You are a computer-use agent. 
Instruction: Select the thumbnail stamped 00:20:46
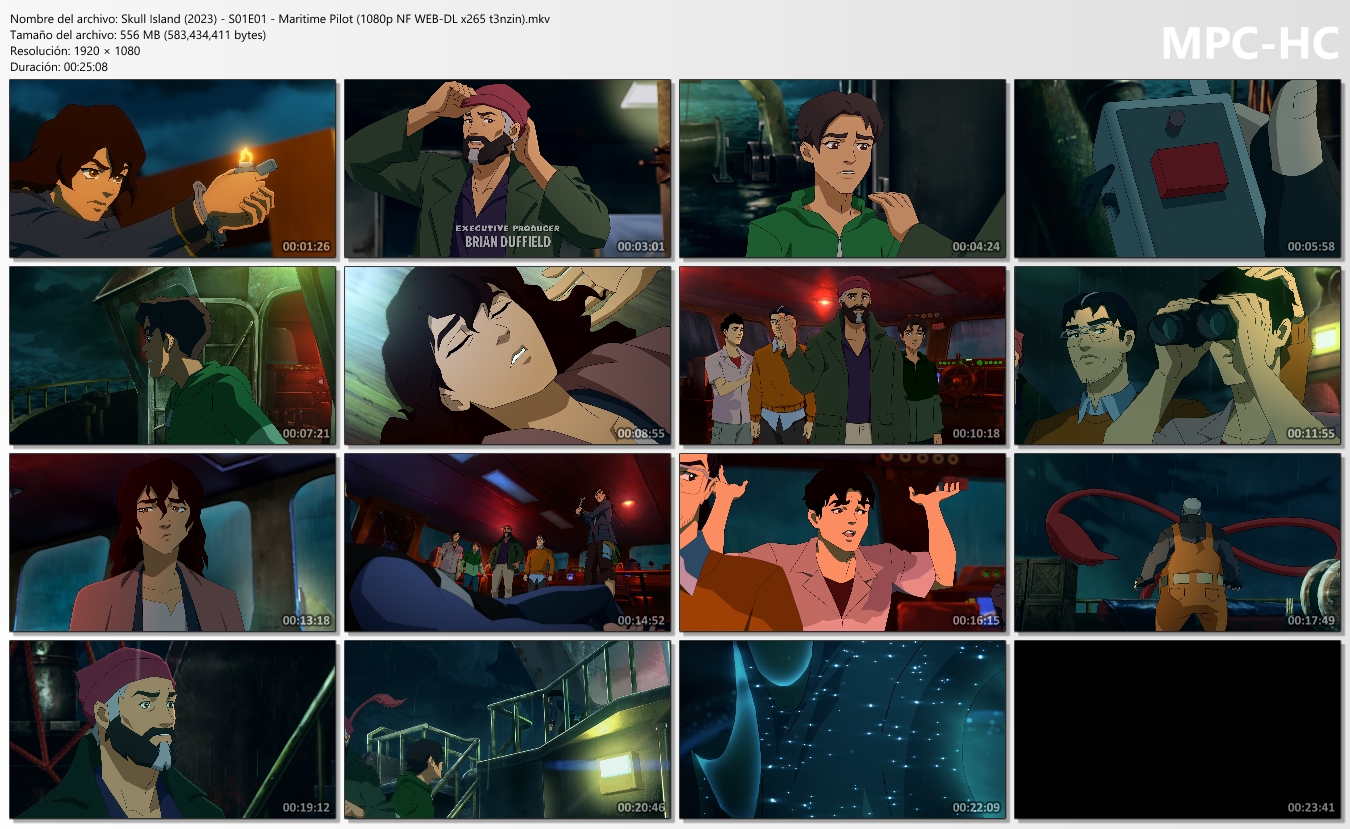[508, 730]
